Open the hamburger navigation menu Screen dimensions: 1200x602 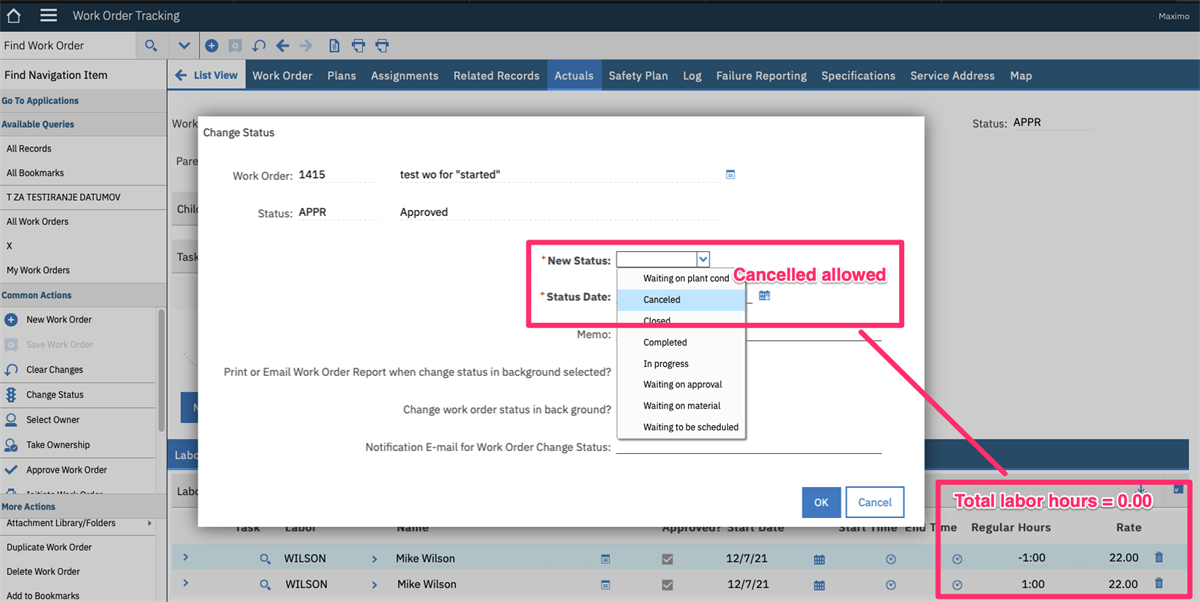(x=48, y=16)
